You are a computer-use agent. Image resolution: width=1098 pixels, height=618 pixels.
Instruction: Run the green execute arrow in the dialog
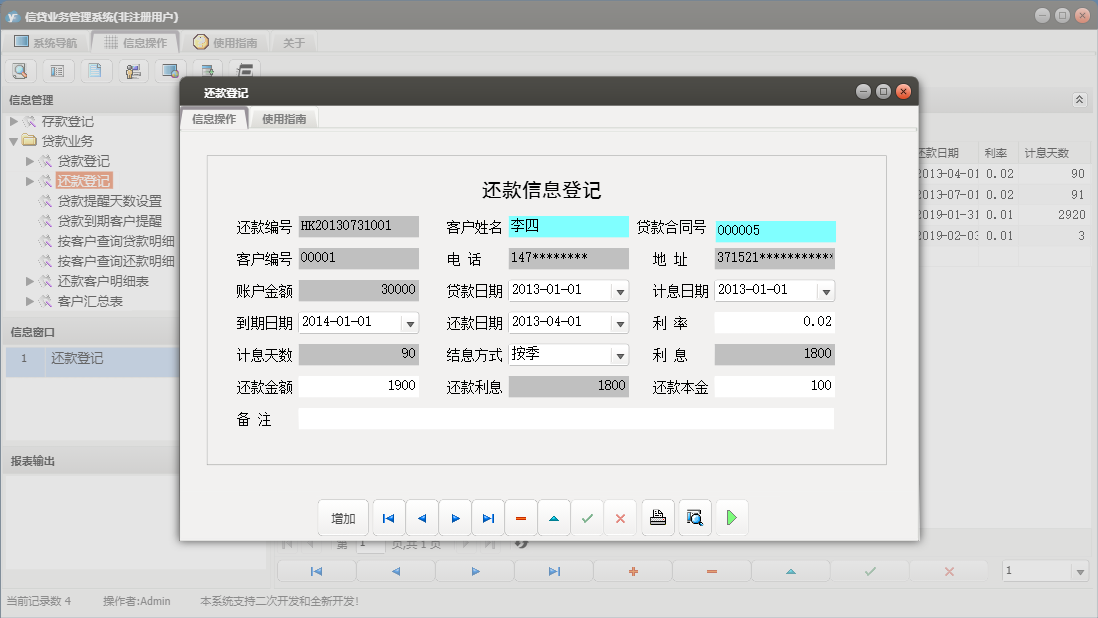pyautogui.click(x=731, y=518)
